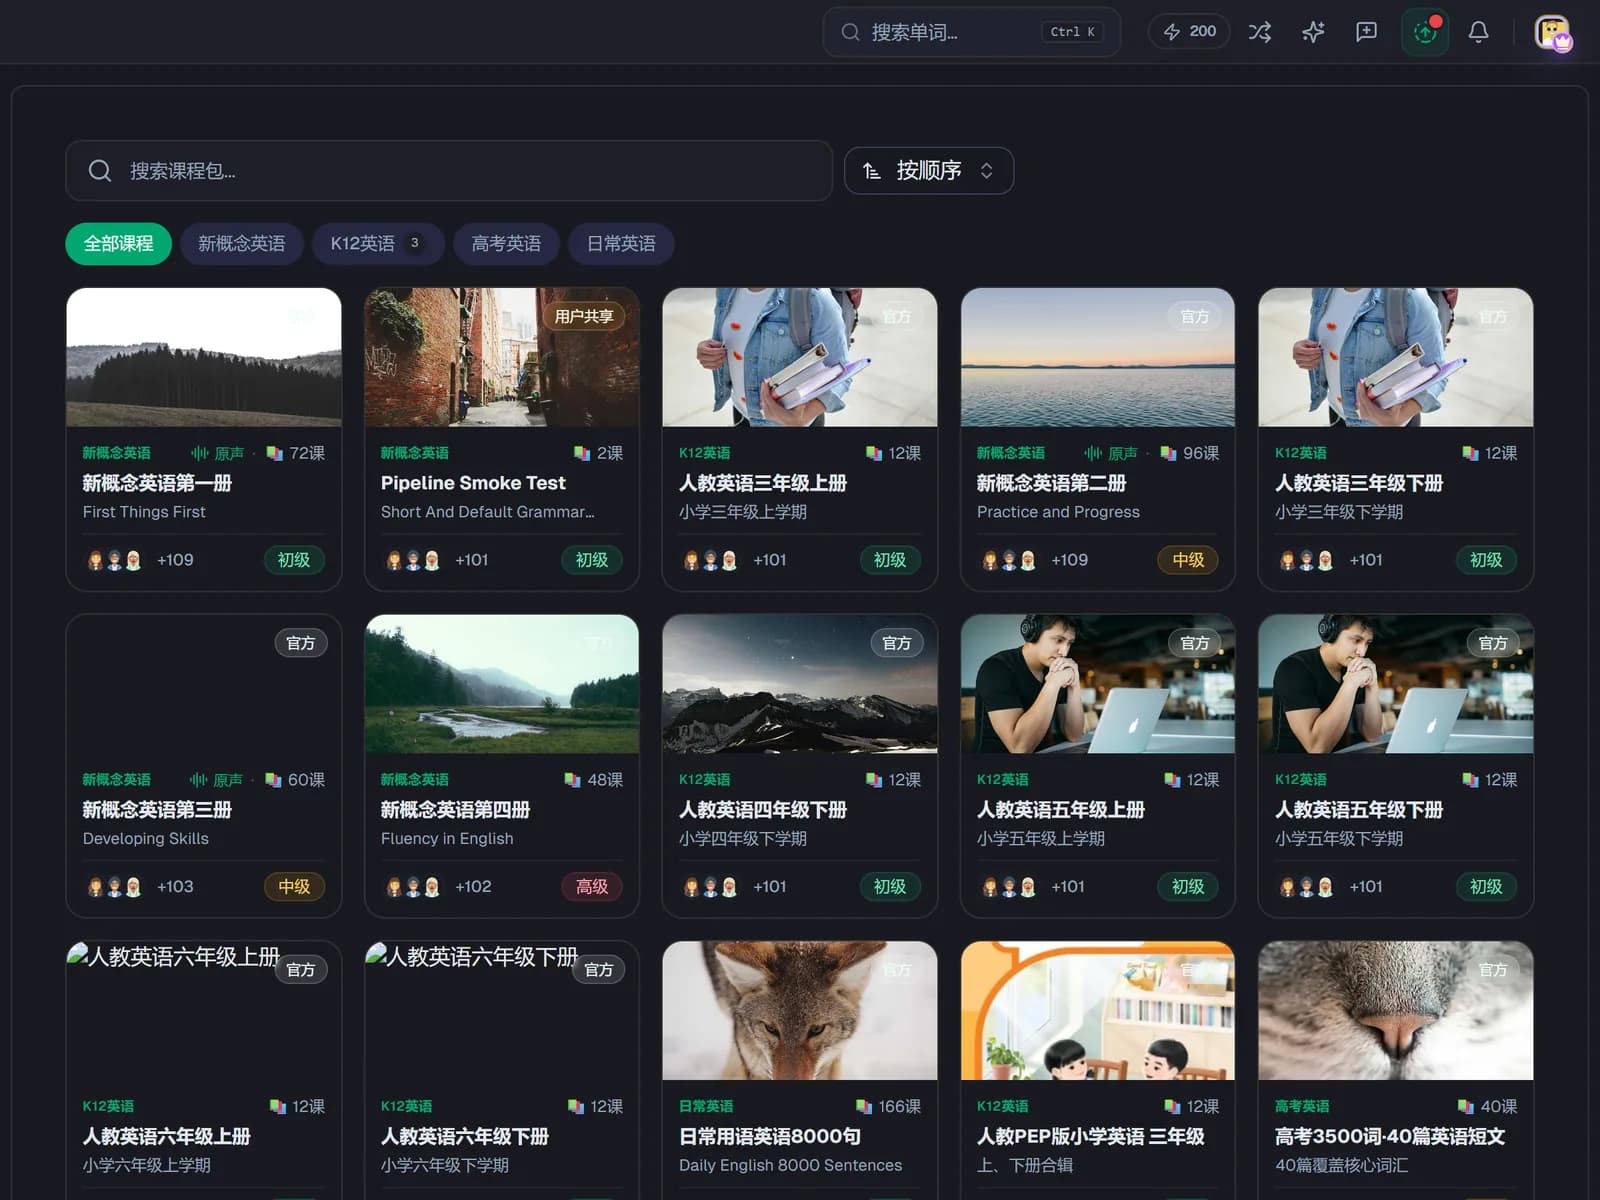
Task: Open the user avatar profile
Action: point(1553,33)
